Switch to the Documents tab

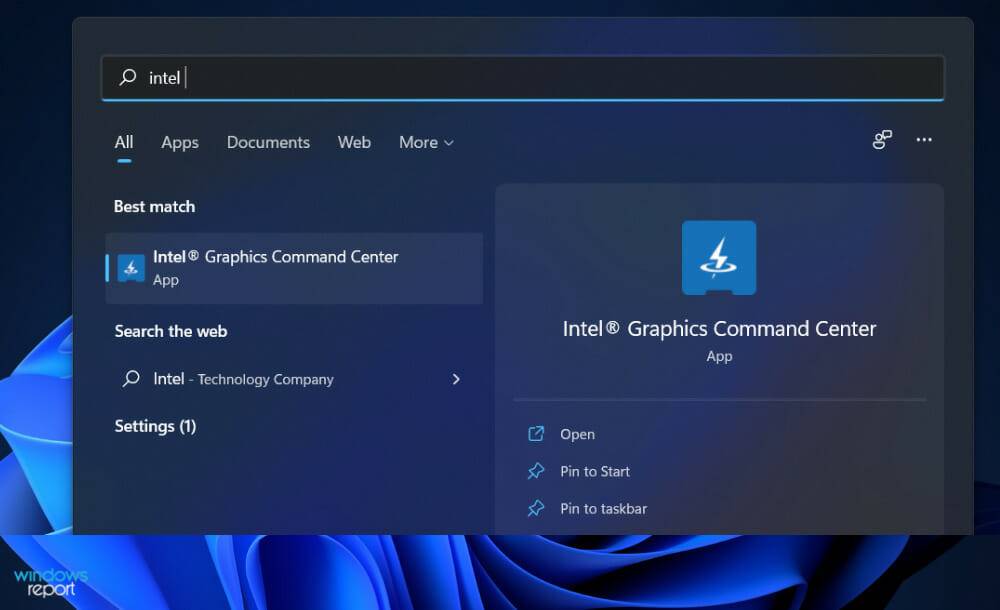point(268,142)
